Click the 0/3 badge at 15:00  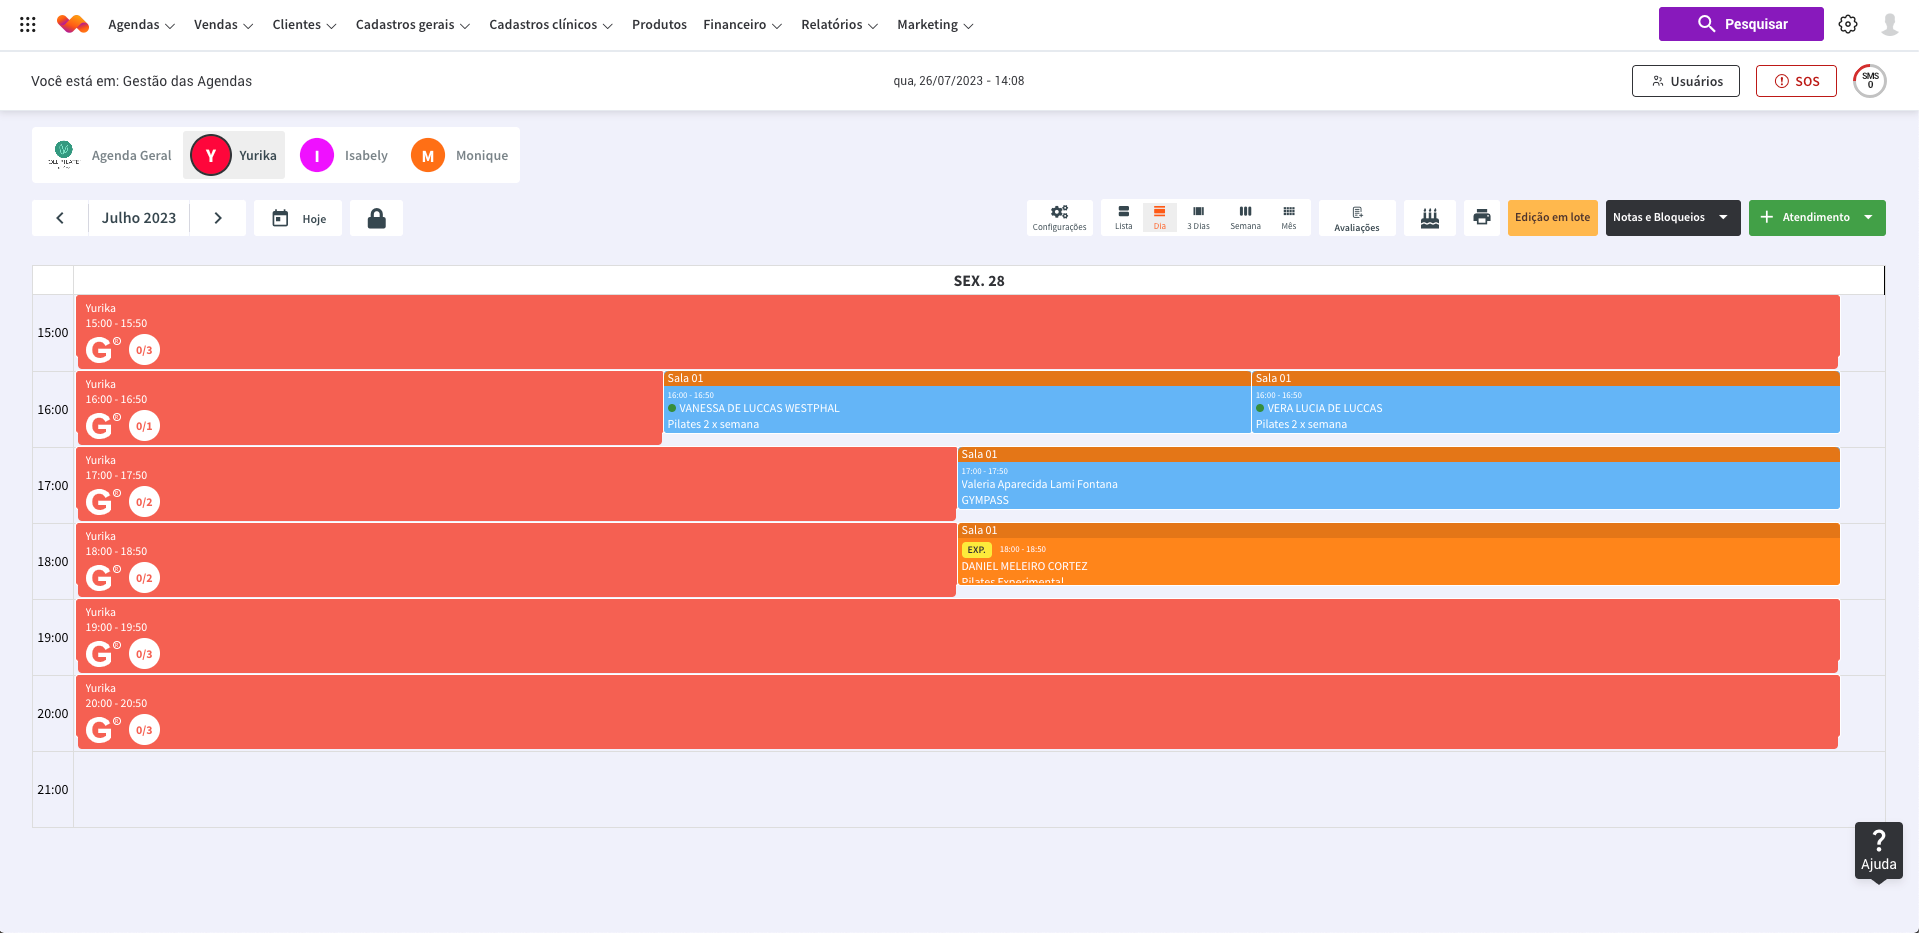(144, 350)
